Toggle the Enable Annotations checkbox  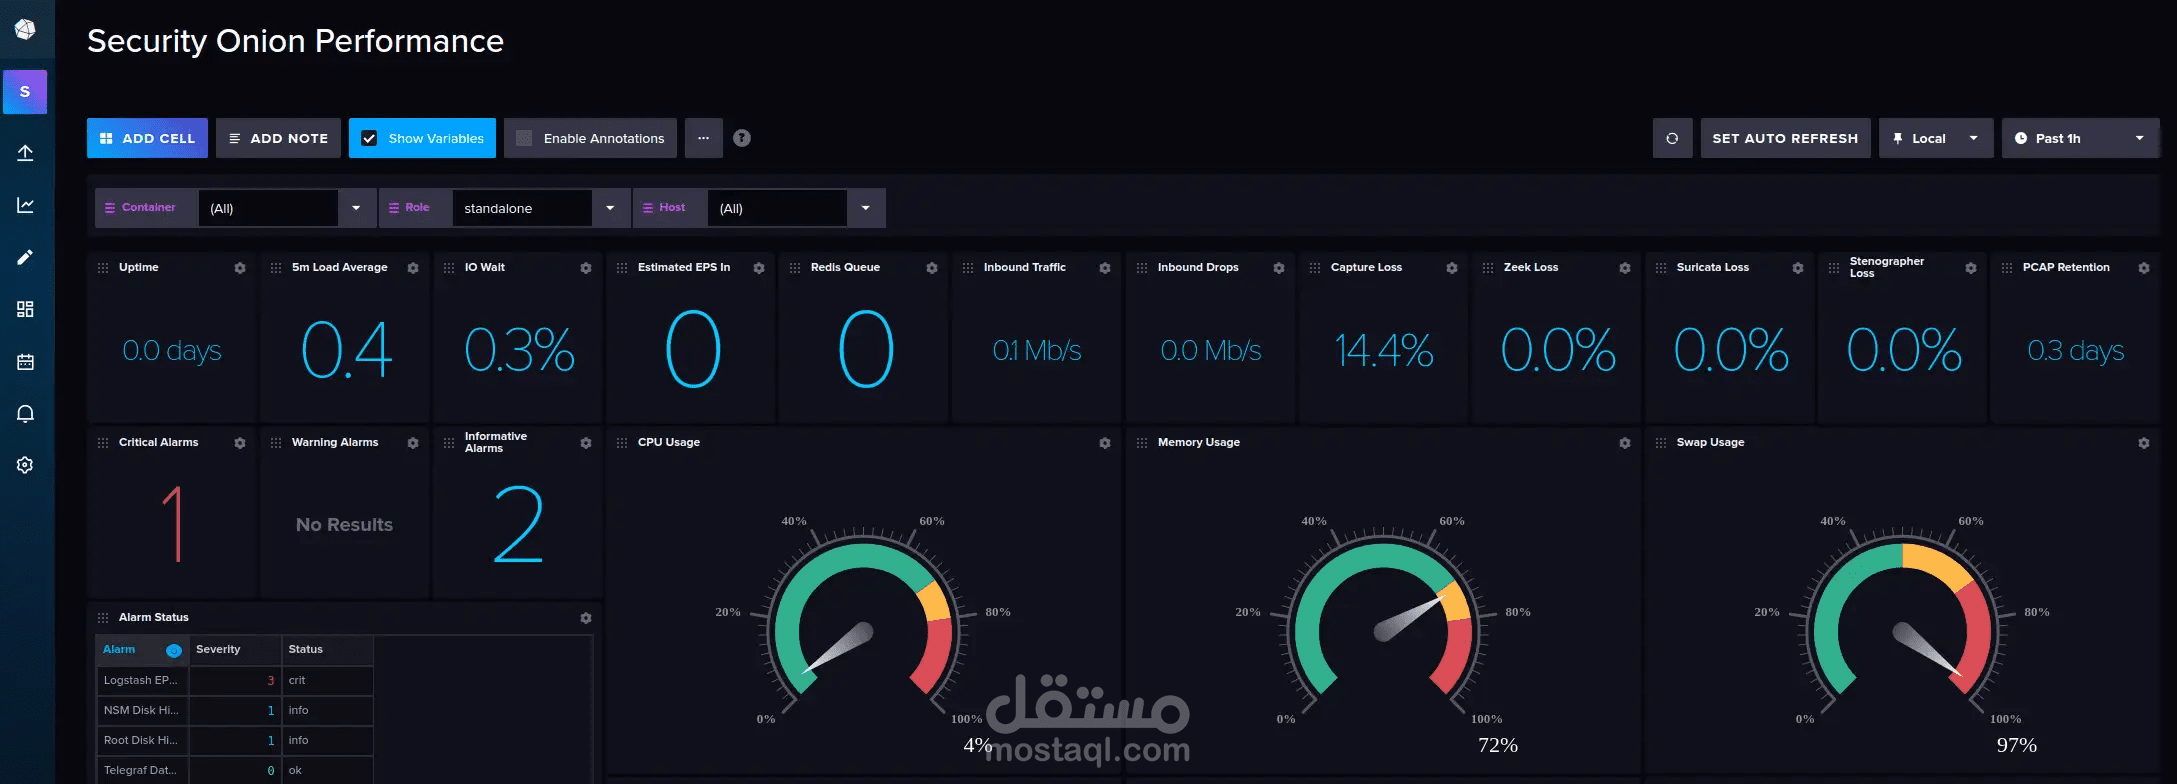[524, 138]
